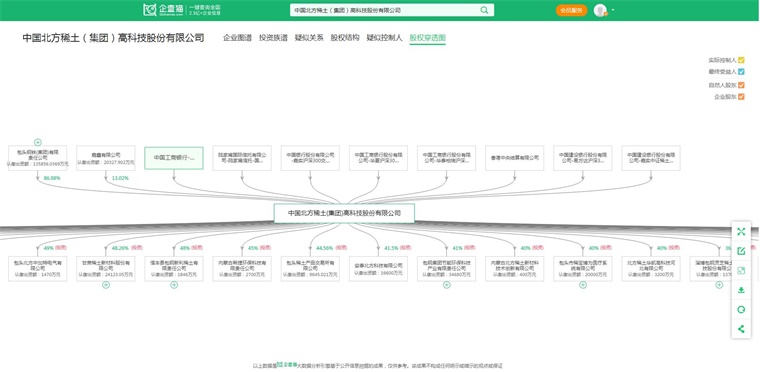The image size is (760, 372).
Task: Open the dropdown arrow beside user avatar
Action: point(613,10)
